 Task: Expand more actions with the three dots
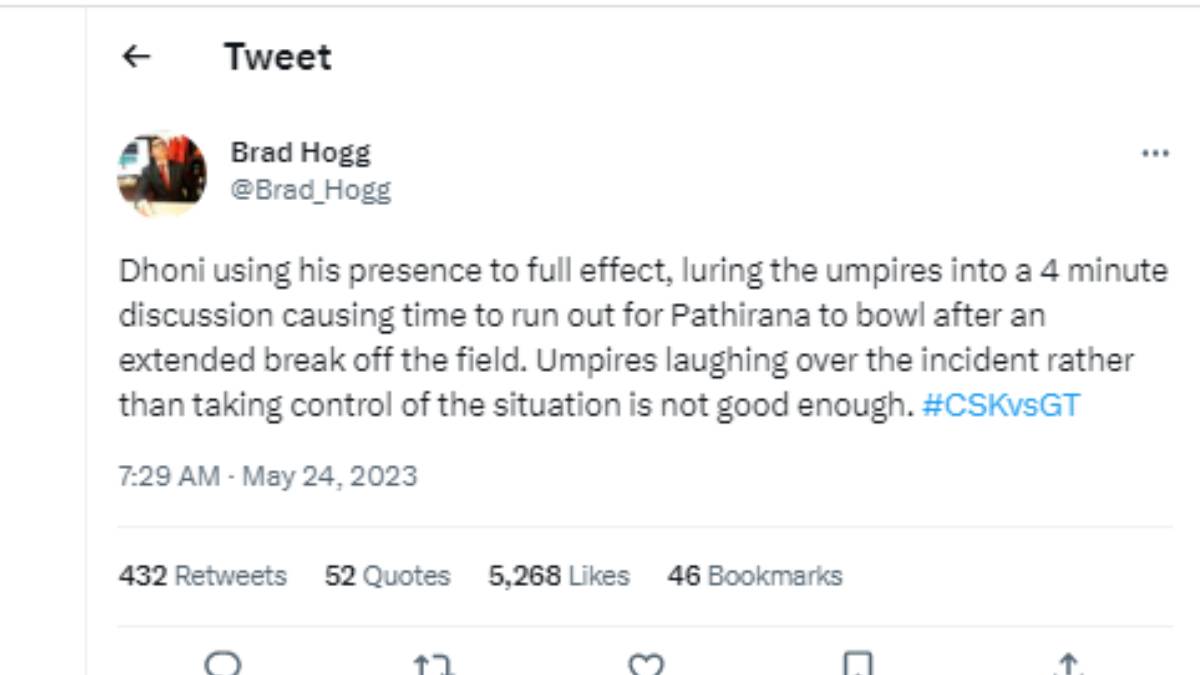tap(1155, 152)
